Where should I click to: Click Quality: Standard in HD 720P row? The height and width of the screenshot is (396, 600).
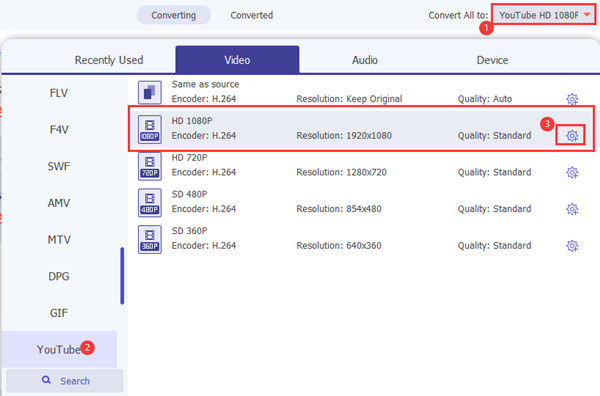[x=494, y=173]
